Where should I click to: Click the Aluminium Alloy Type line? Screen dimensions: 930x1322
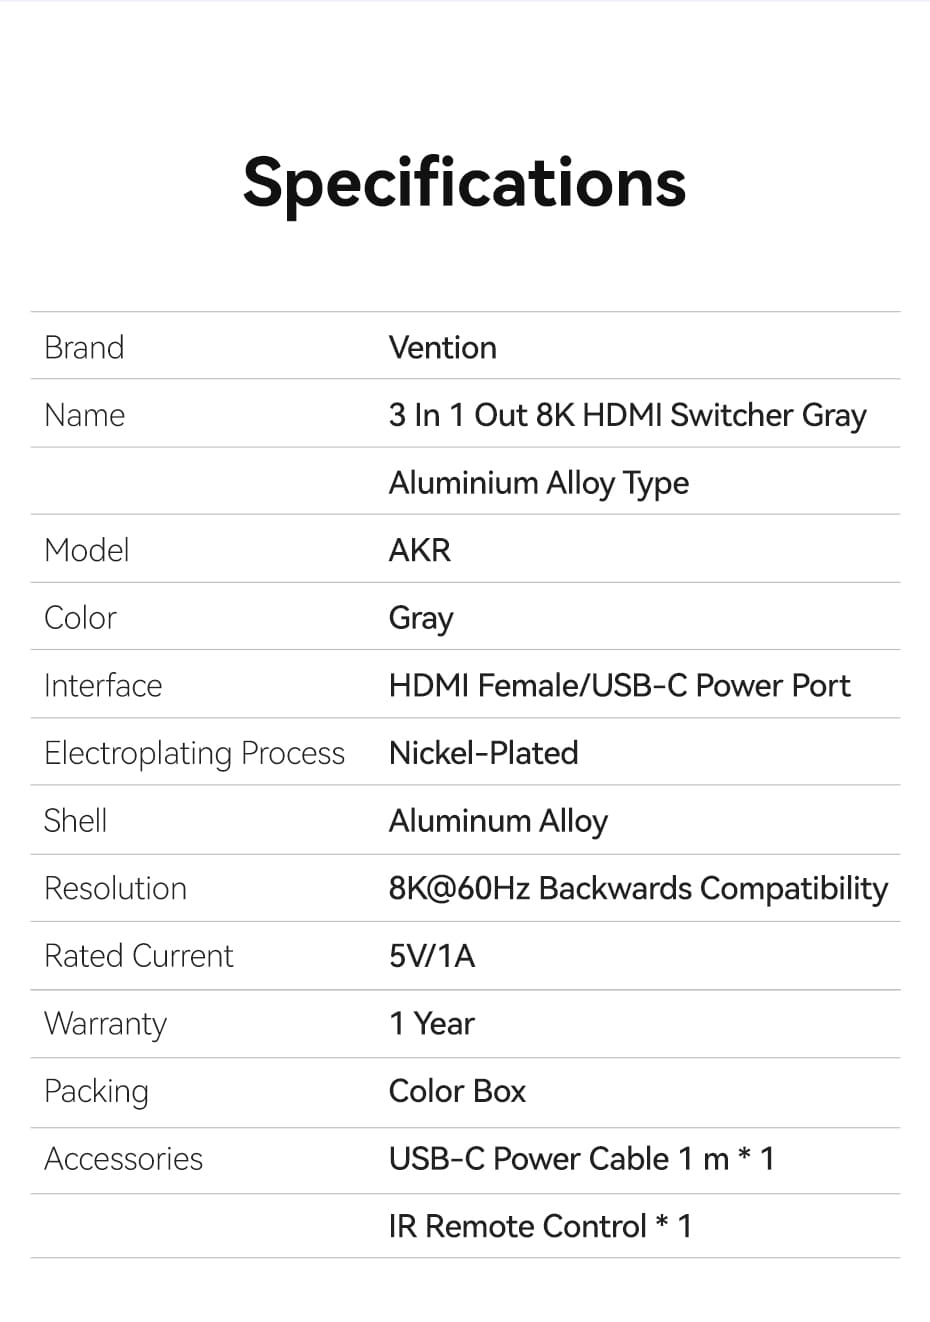click(538, 483)
